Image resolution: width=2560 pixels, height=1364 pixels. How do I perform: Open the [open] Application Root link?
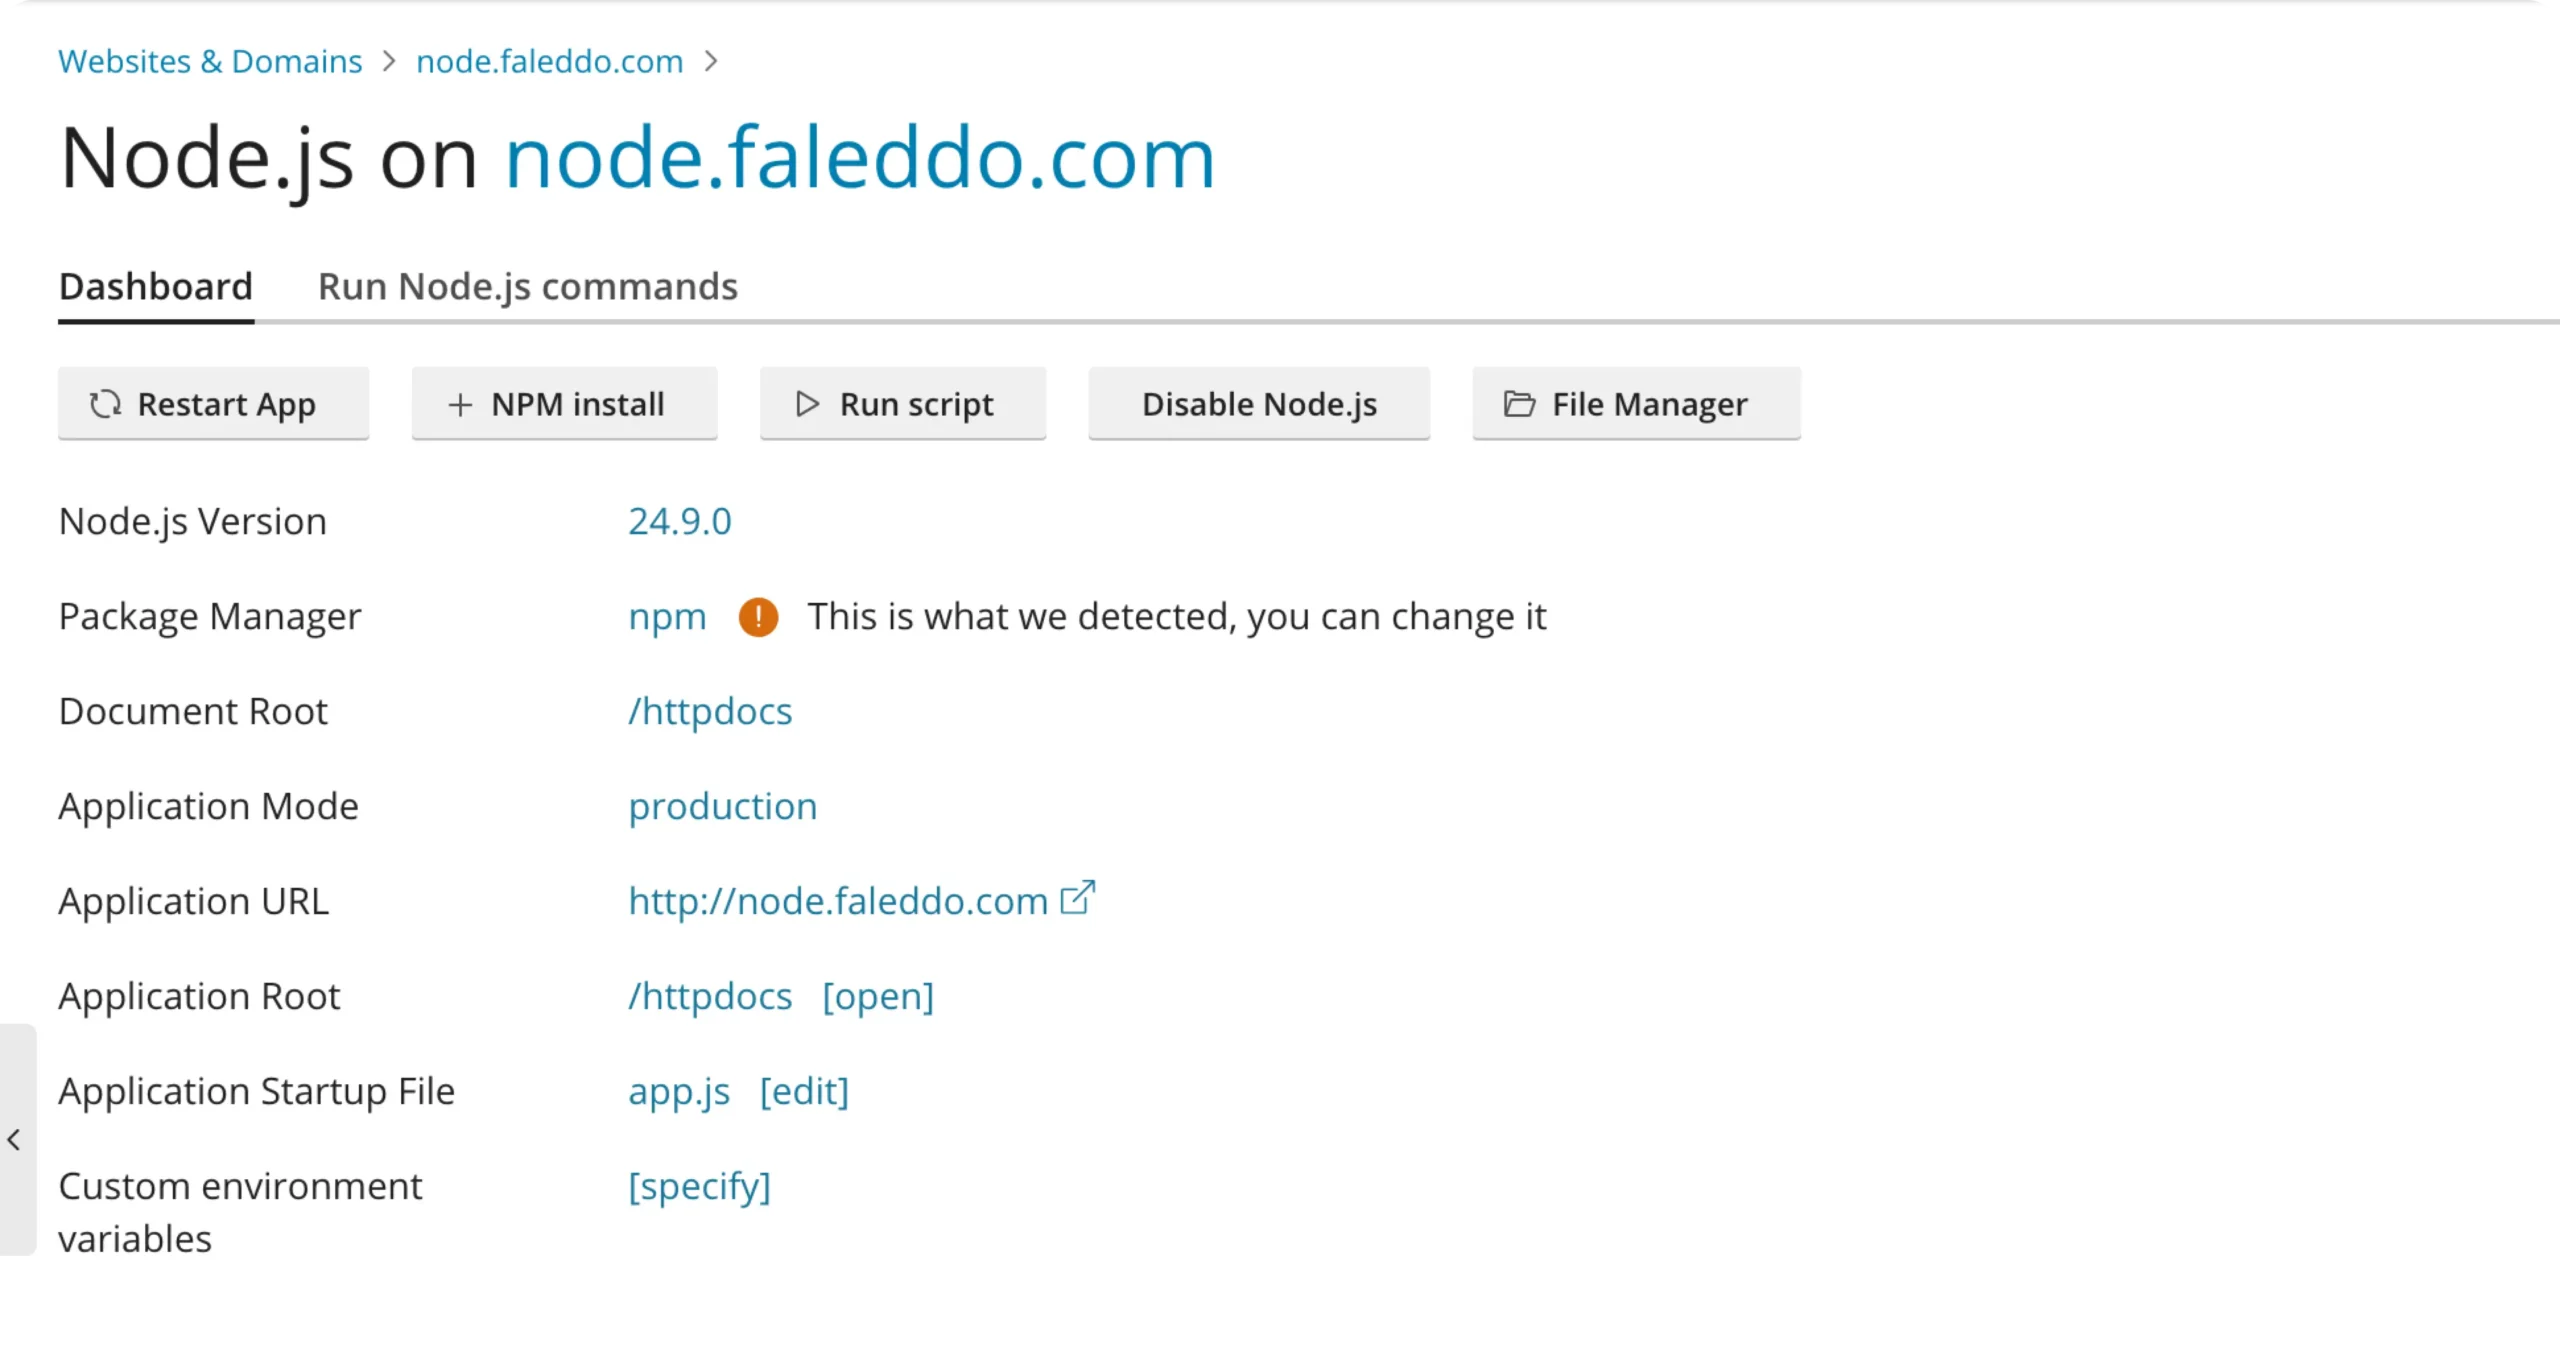(878, 997)
